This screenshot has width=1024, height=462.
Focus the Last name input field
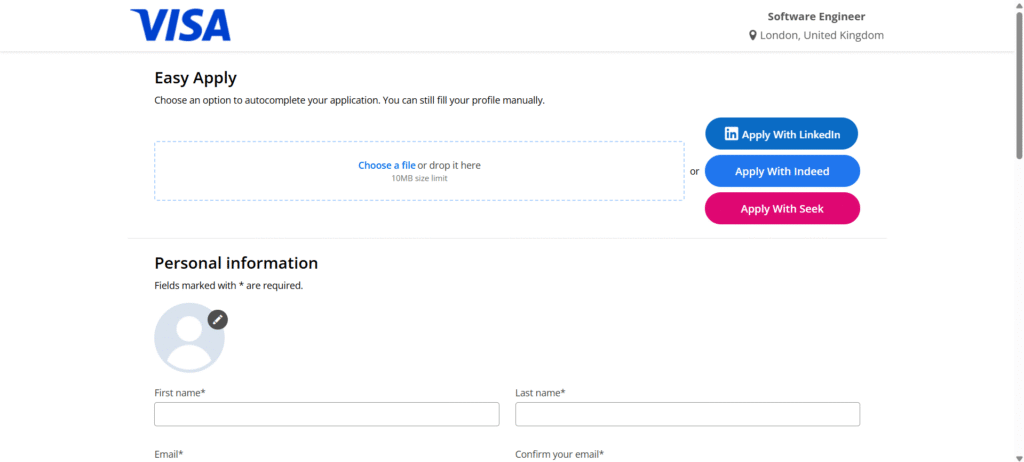coord(688,414)
